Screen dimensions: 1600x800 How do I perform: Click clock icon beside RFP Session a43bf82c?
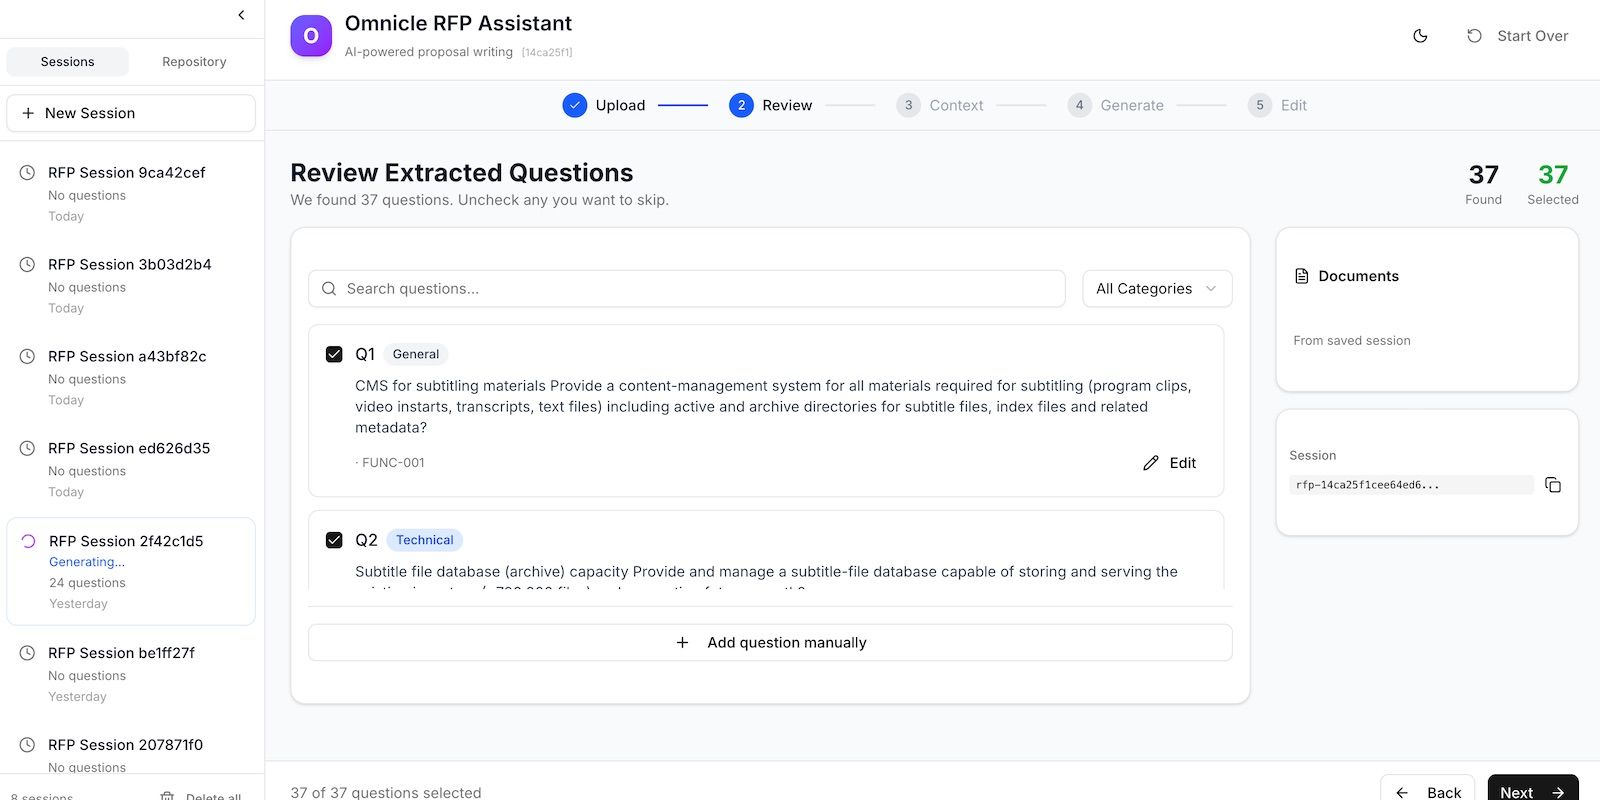(x=28, y=357)
